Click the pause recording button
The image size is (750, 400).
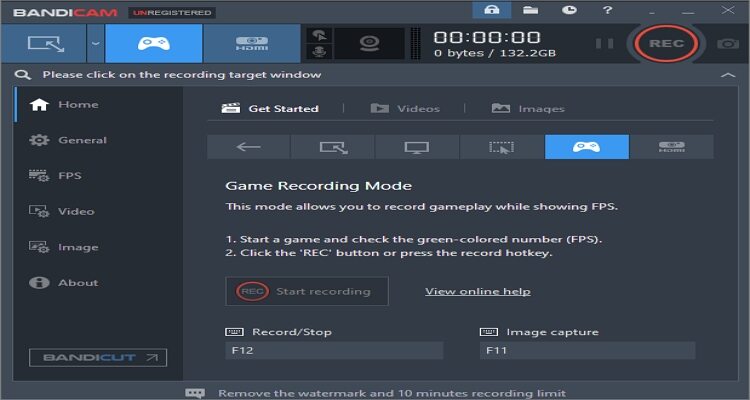pos(605,44)
